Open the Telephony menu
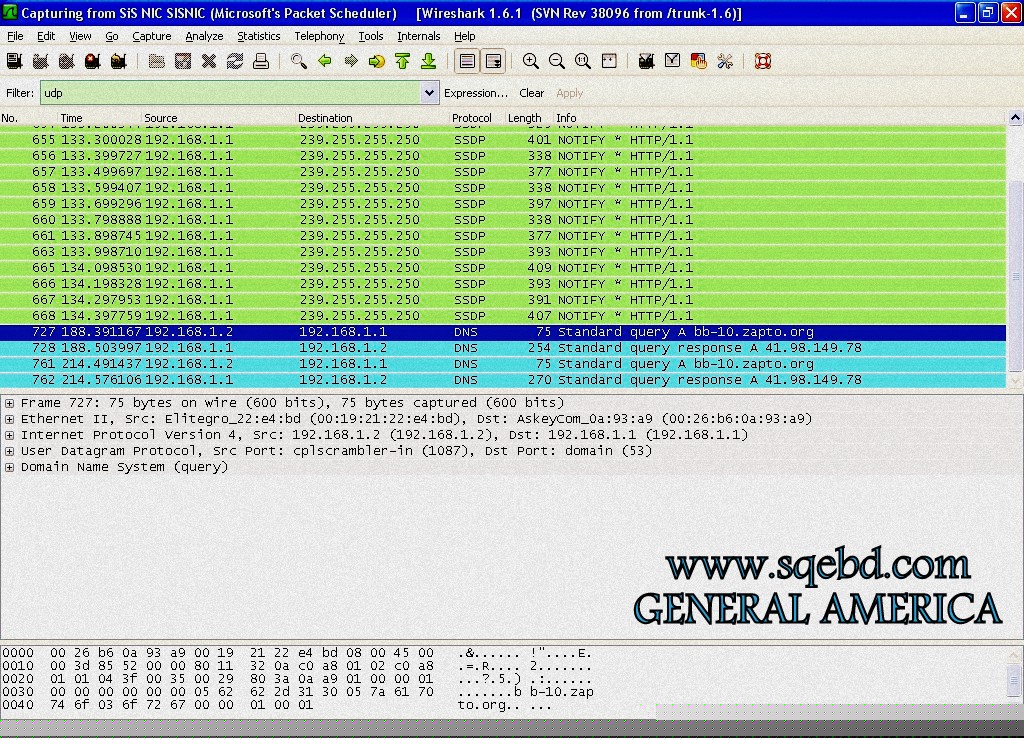The height and width of the screenshot is (738, 1024). [x=319, y=36]
